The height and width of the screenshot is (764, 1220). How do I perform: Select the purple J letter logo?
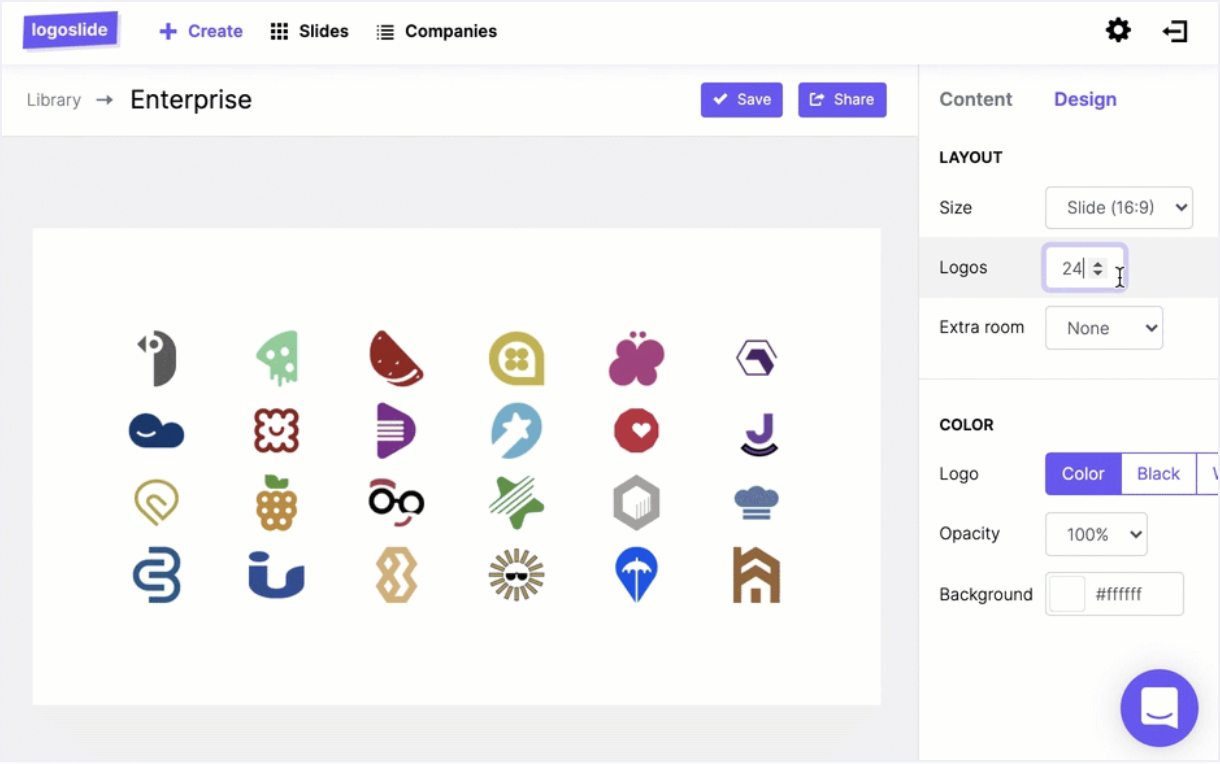point(759,433)
